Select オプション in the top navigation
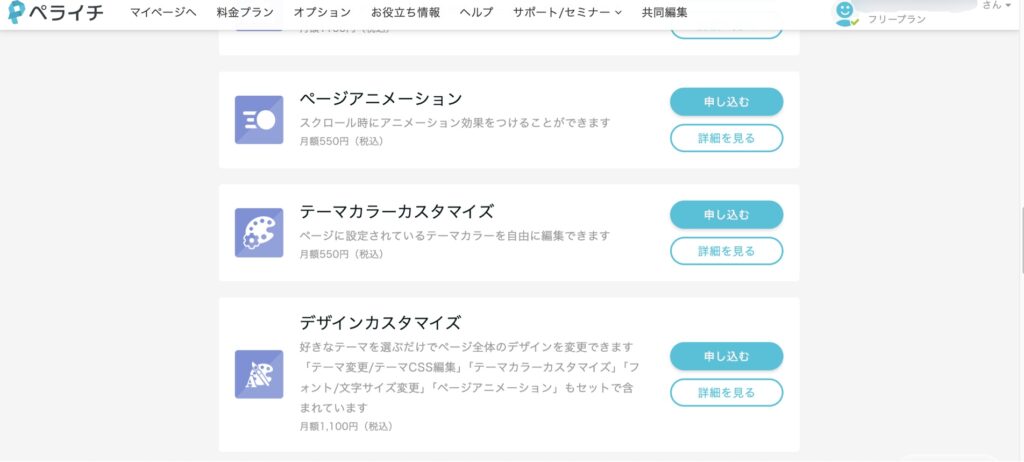This screenshot has height=462, width=1024. point(322,12)
